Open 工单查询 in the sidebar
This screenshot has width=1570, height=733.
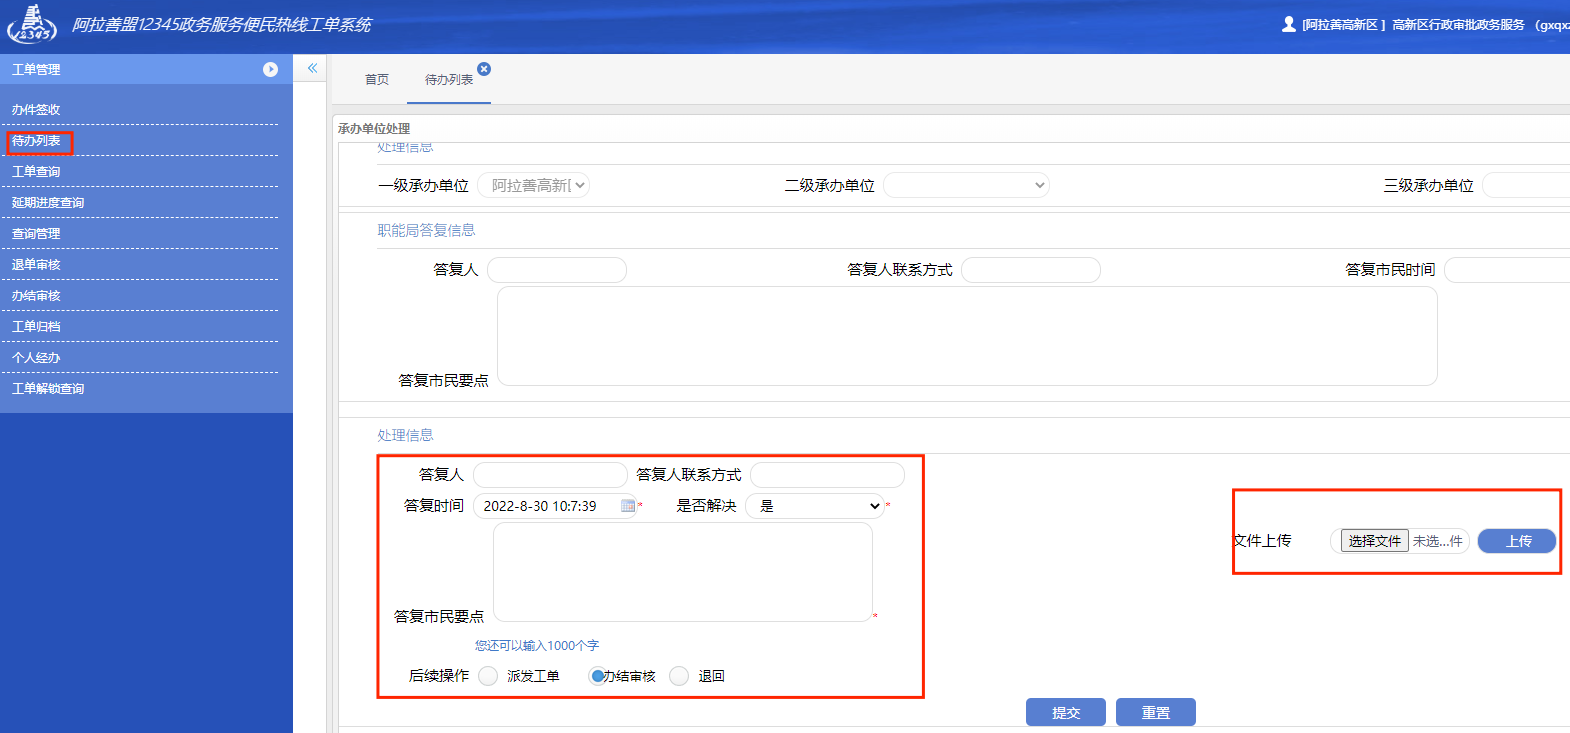(x=36, y=172)
